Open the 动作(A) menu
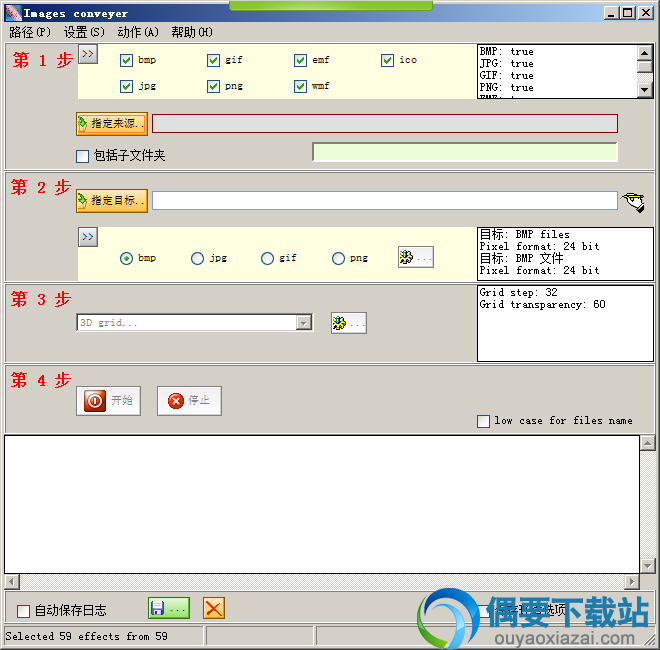660x650 pixels. (138, 32)
